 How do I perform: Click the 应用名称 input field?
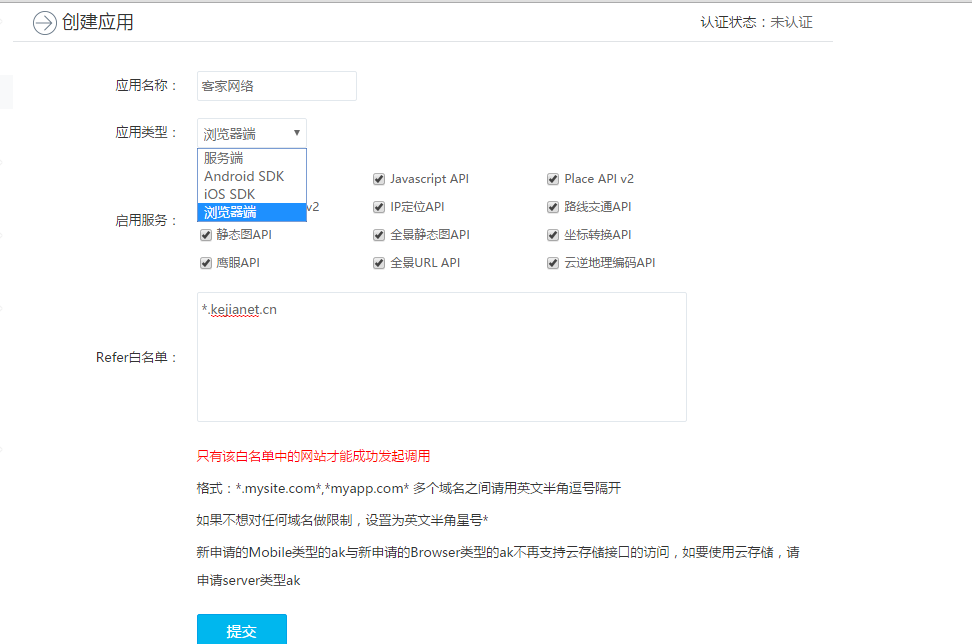click(x=277, y=86)
